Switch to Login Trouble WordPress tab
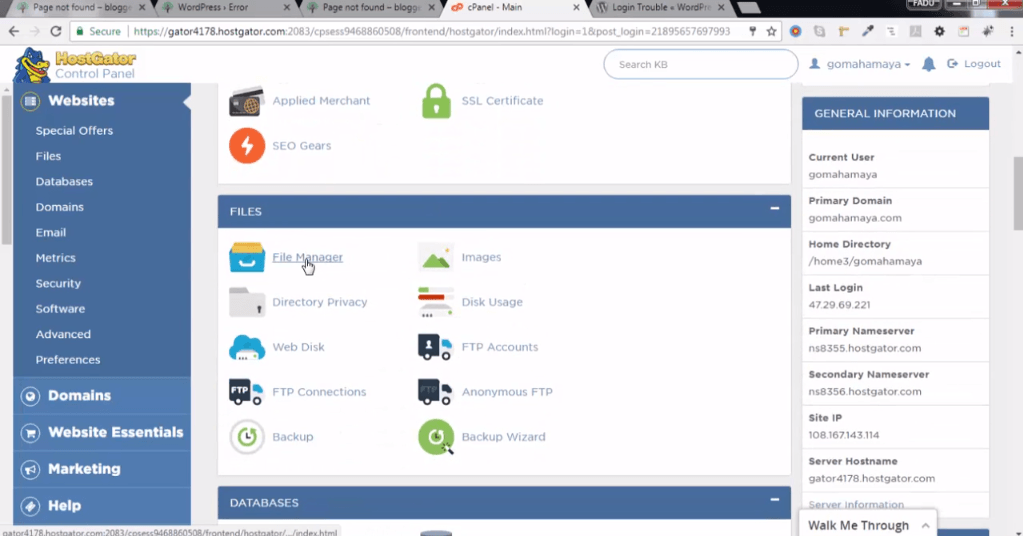Viewport: 1023px width, 536px height. coord(660,8)
